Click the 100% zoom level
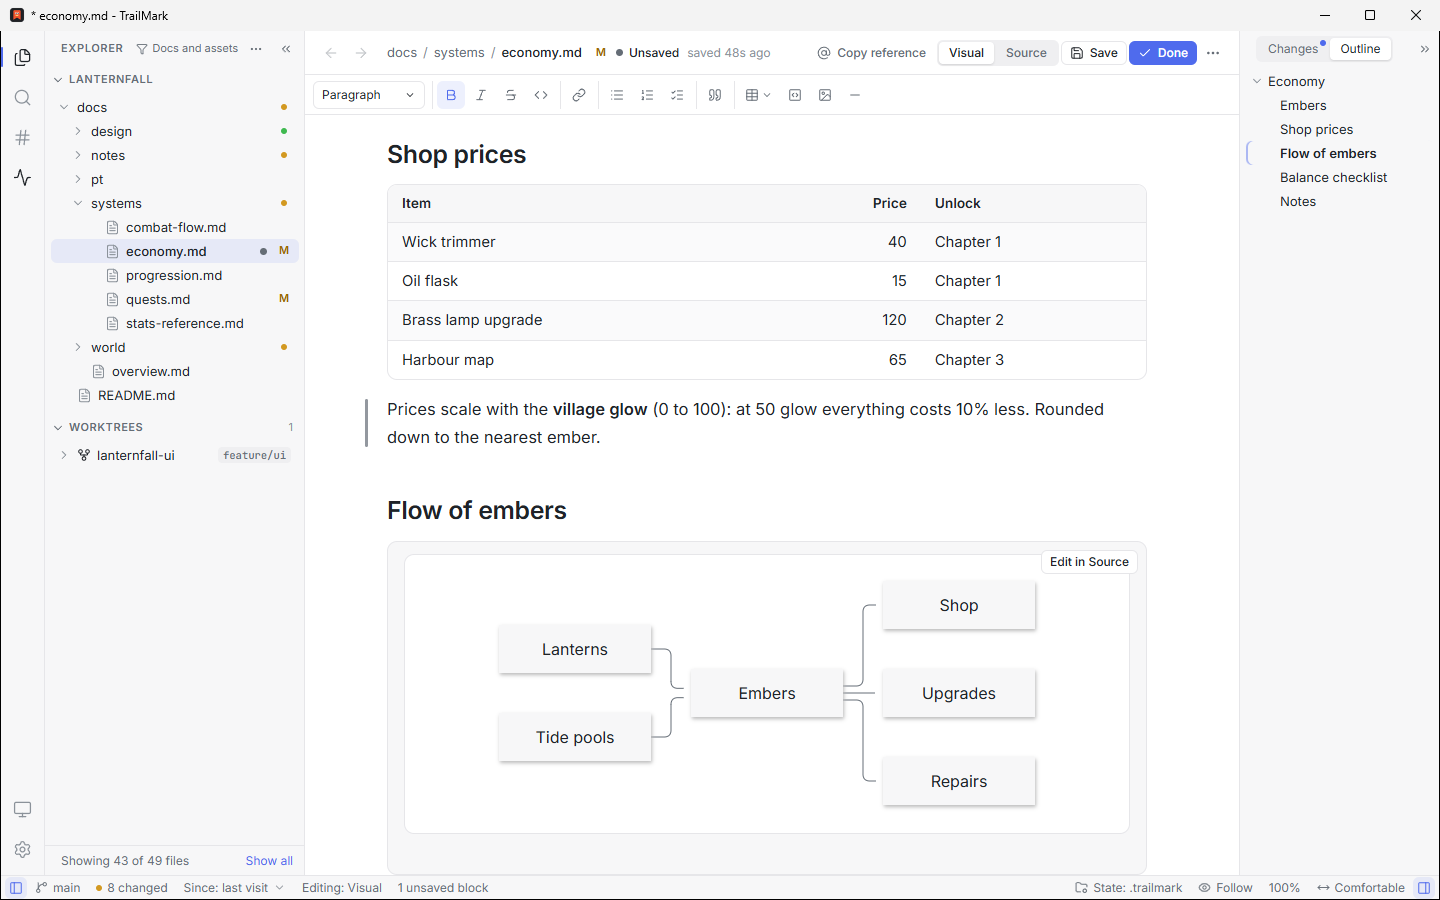This screenshot has height=900, width=1440. (x=1284, y=888)
